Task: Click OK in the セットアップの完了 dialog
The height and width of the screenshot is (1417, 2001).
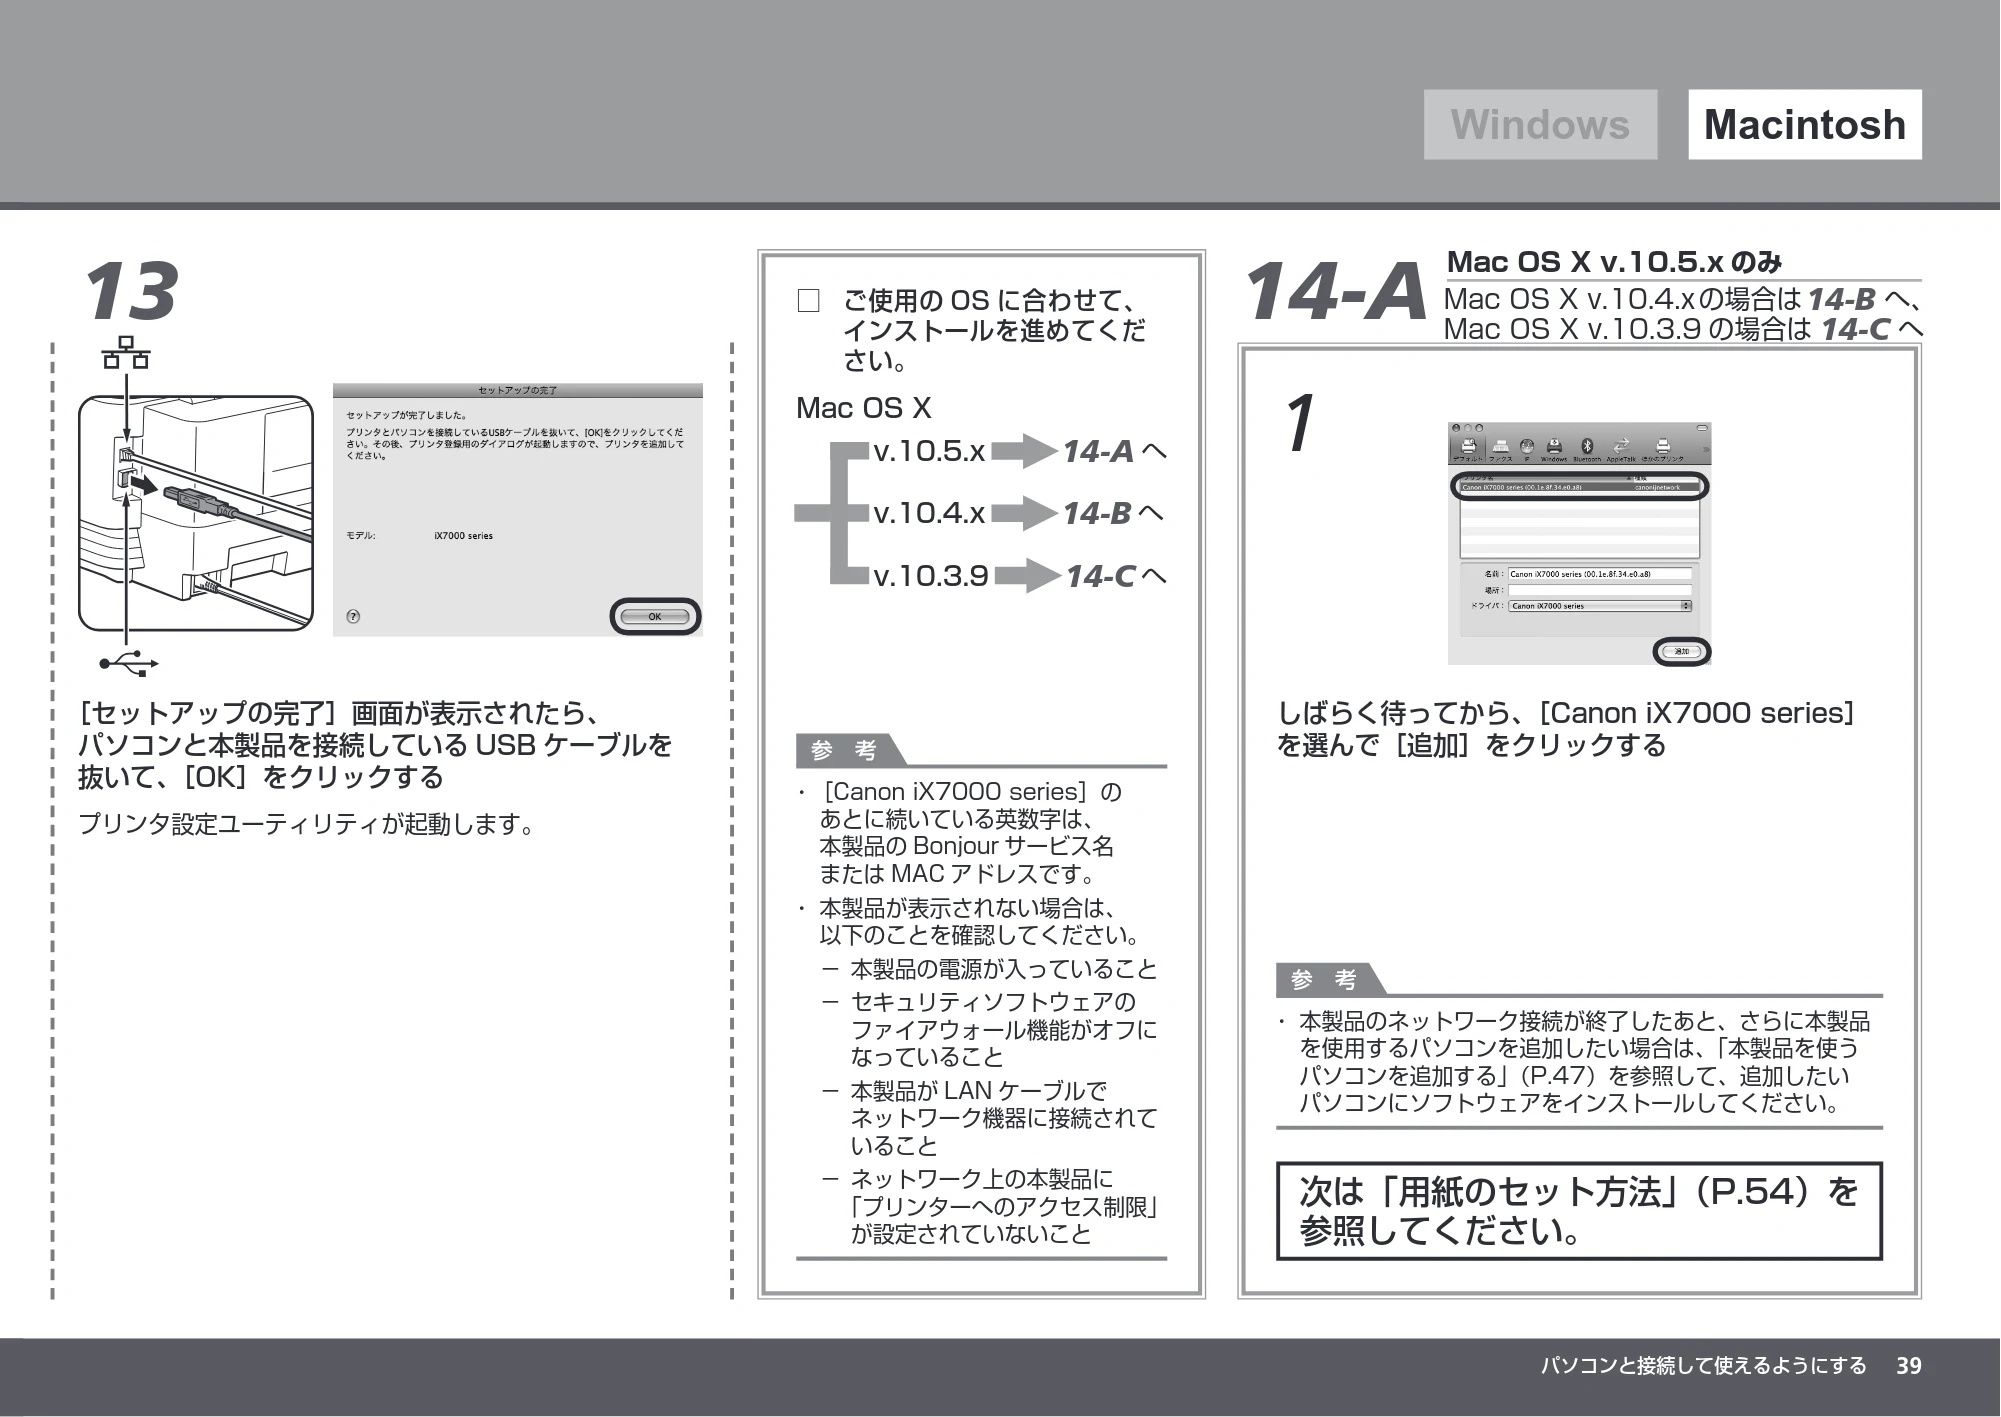Action: 655,617
